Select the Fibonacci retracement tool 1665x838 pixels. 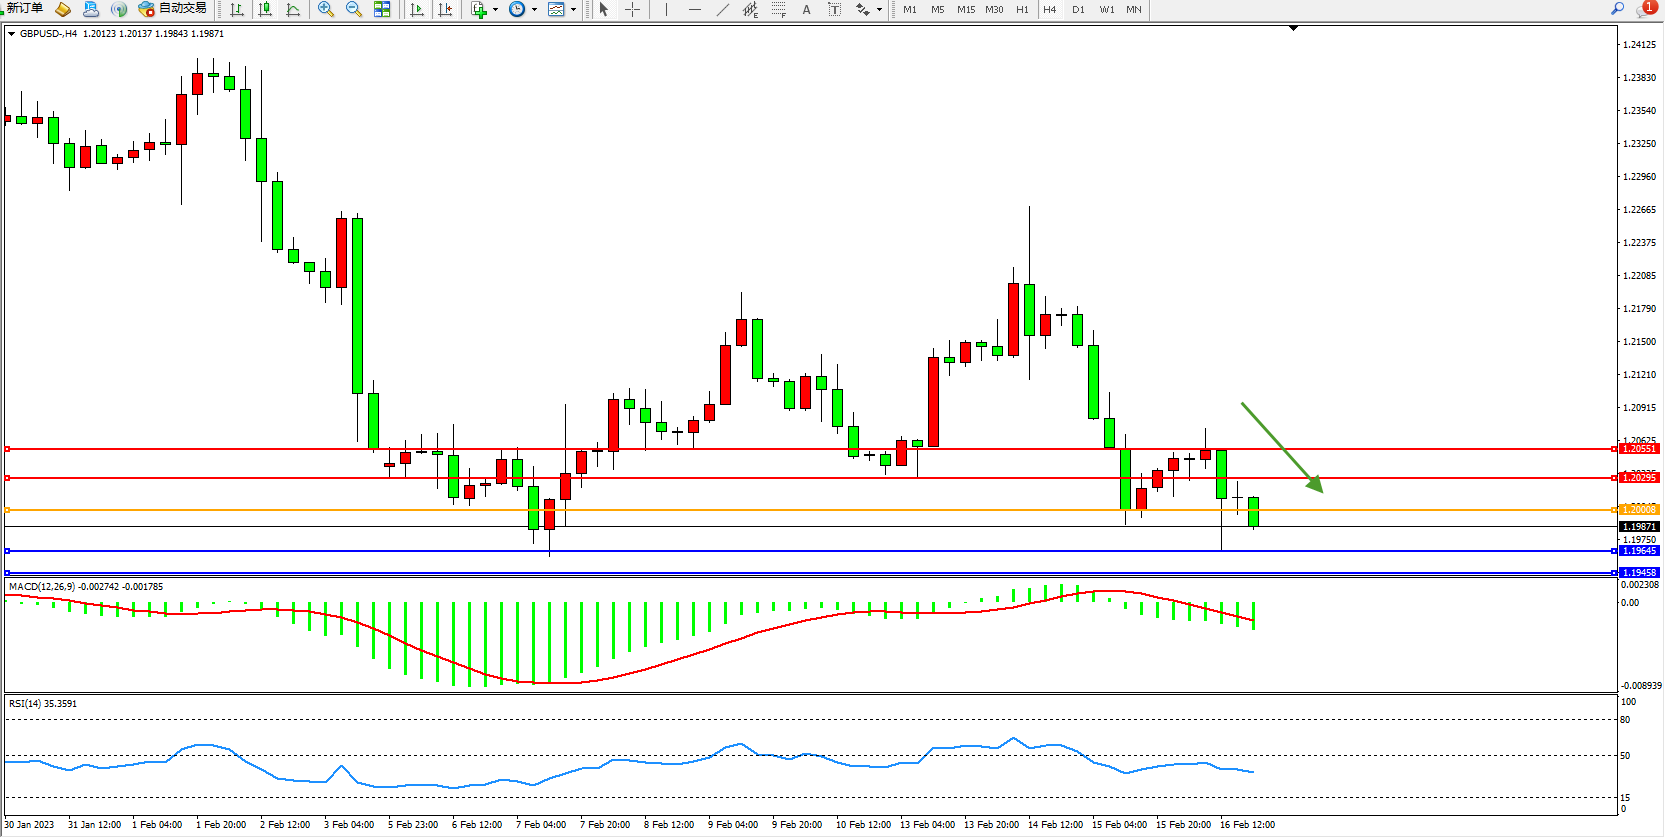[778, 9]
